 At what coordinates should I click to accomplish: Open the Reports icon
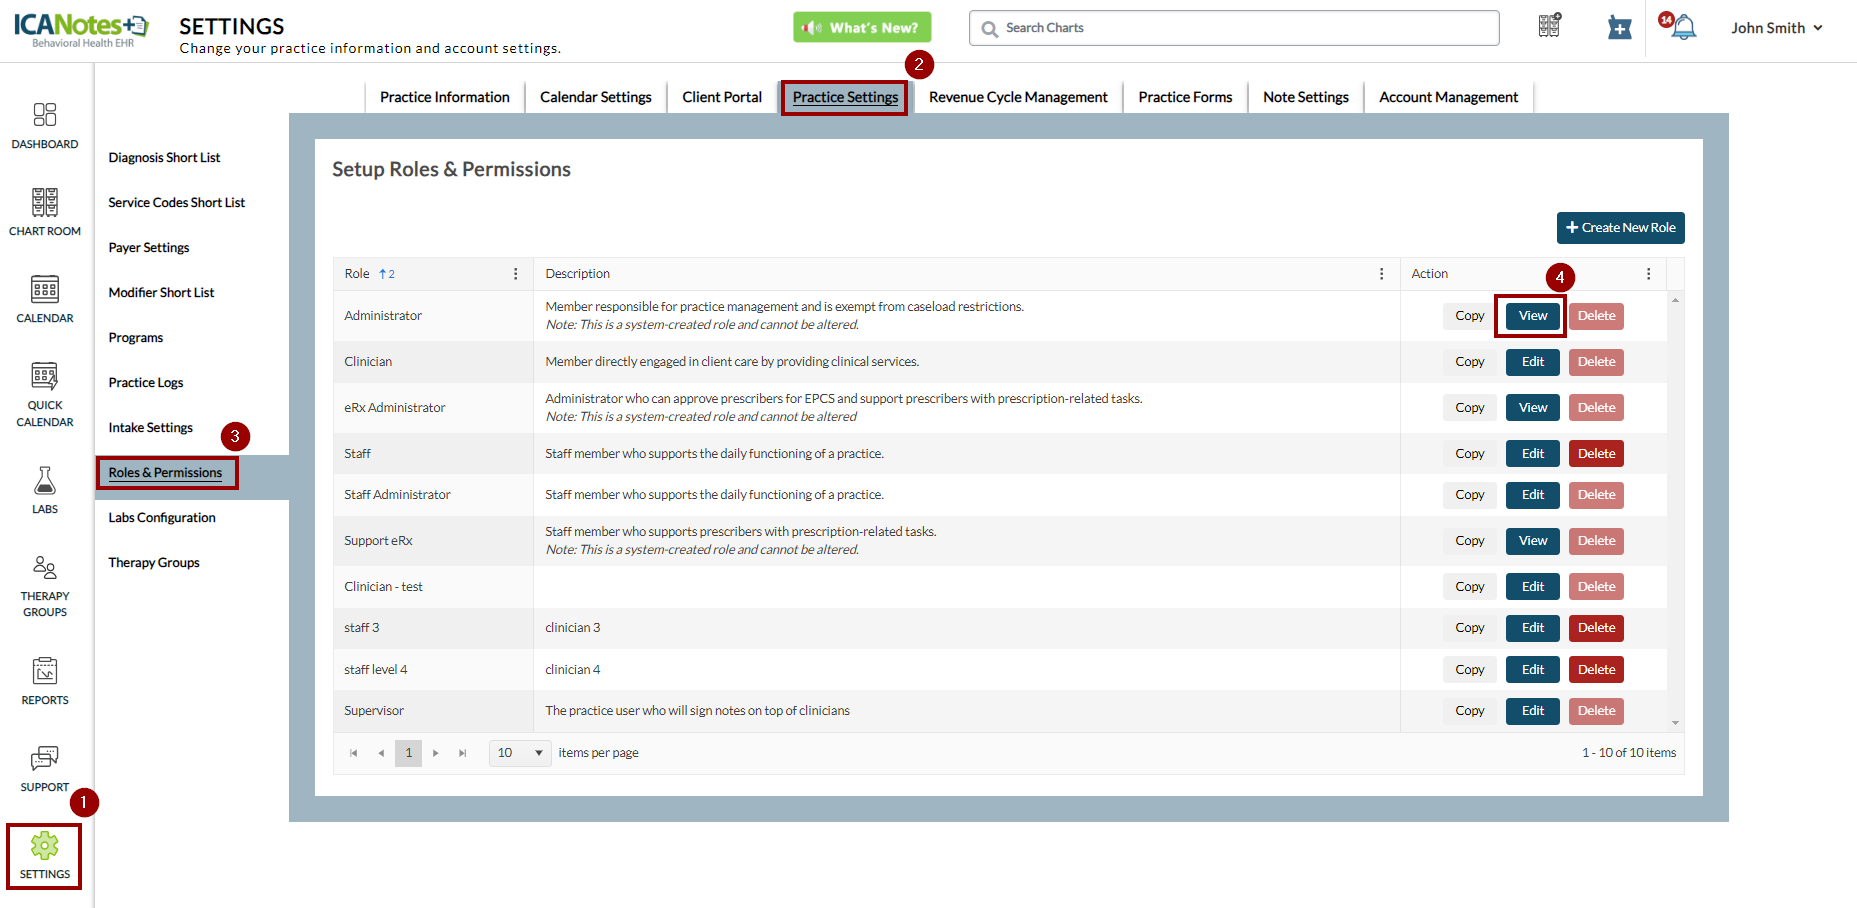pos(45,671)
